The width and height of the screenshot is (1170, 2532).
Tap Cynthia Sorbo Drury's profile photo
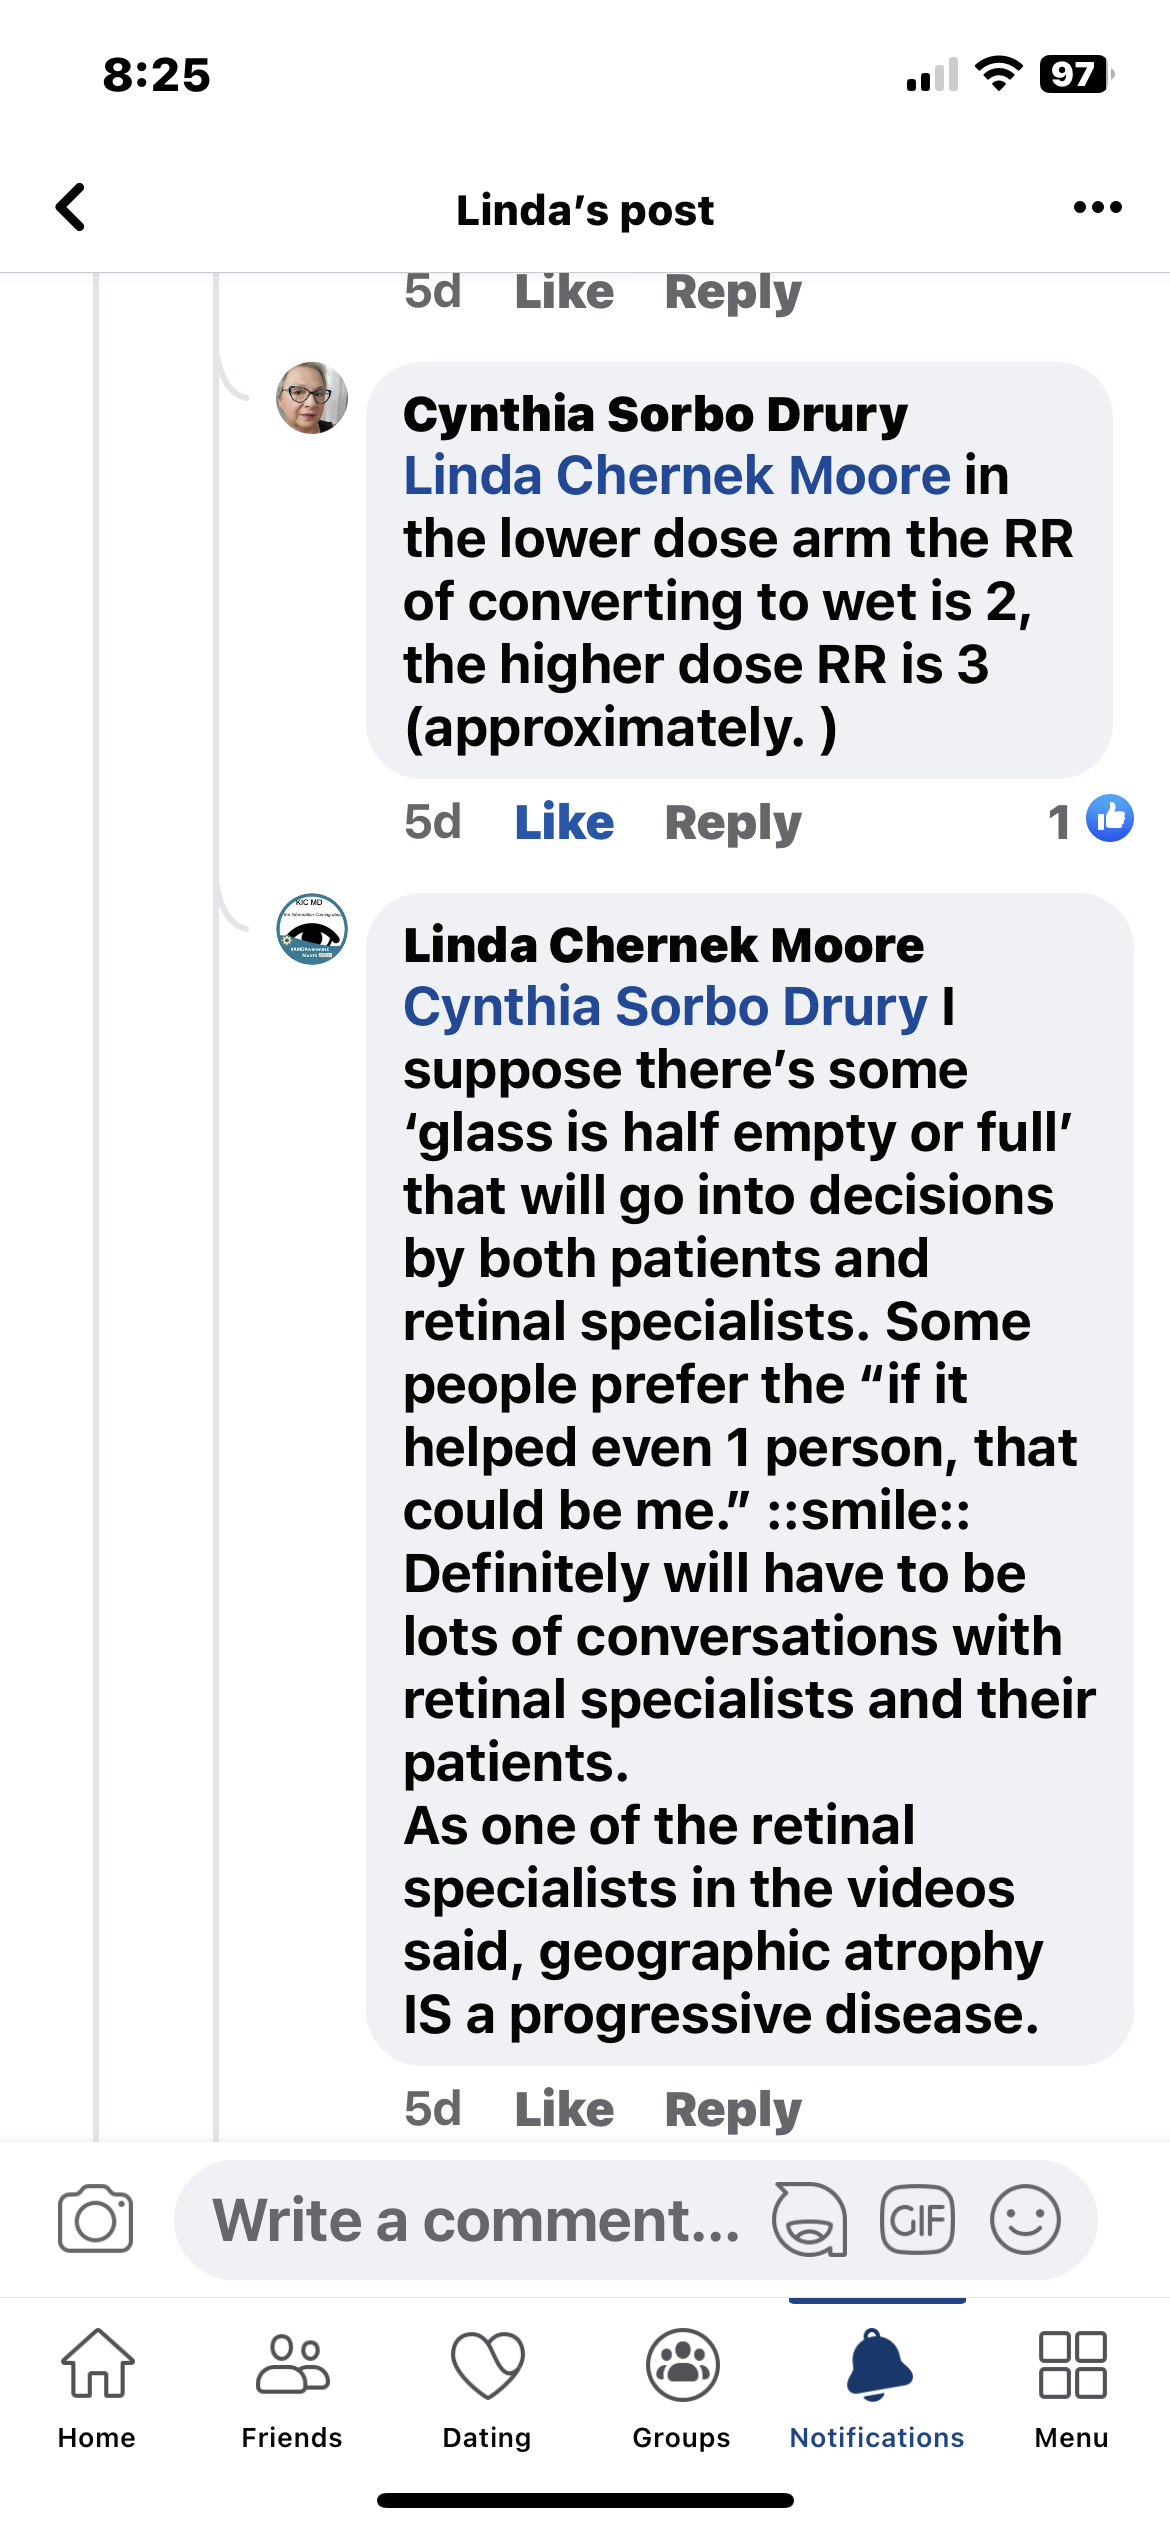[312, 398]
